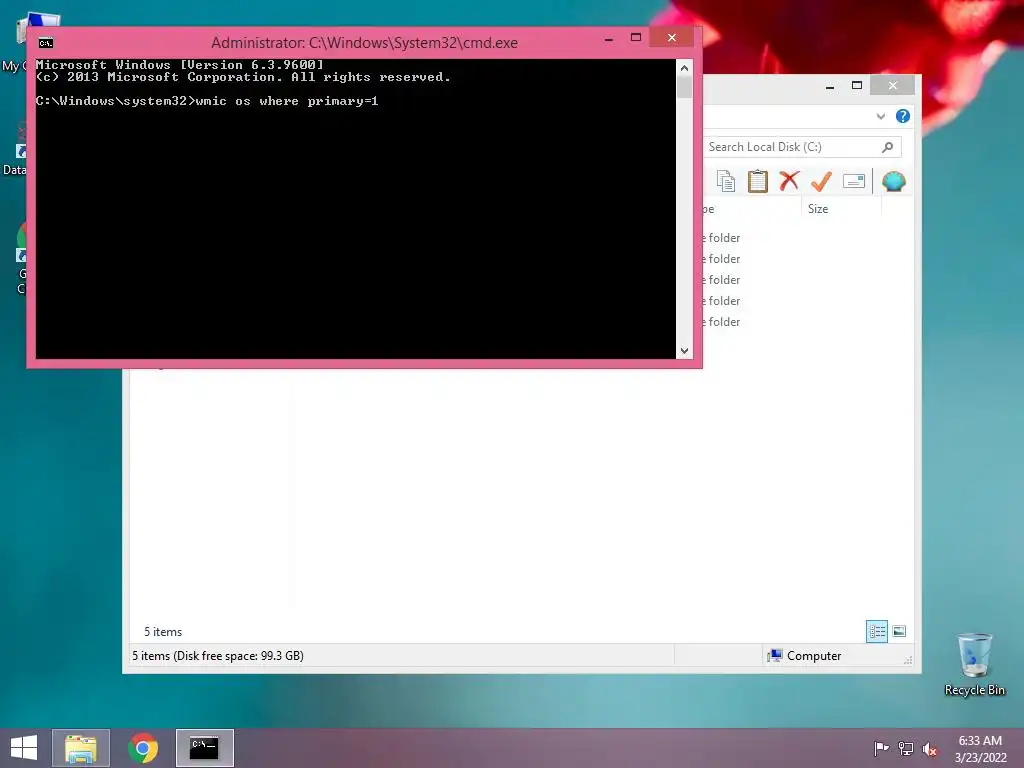Viewport: 1024px width, 768px height.
Task: Minimize the Command Prompt window
Action: coord(609,39)
